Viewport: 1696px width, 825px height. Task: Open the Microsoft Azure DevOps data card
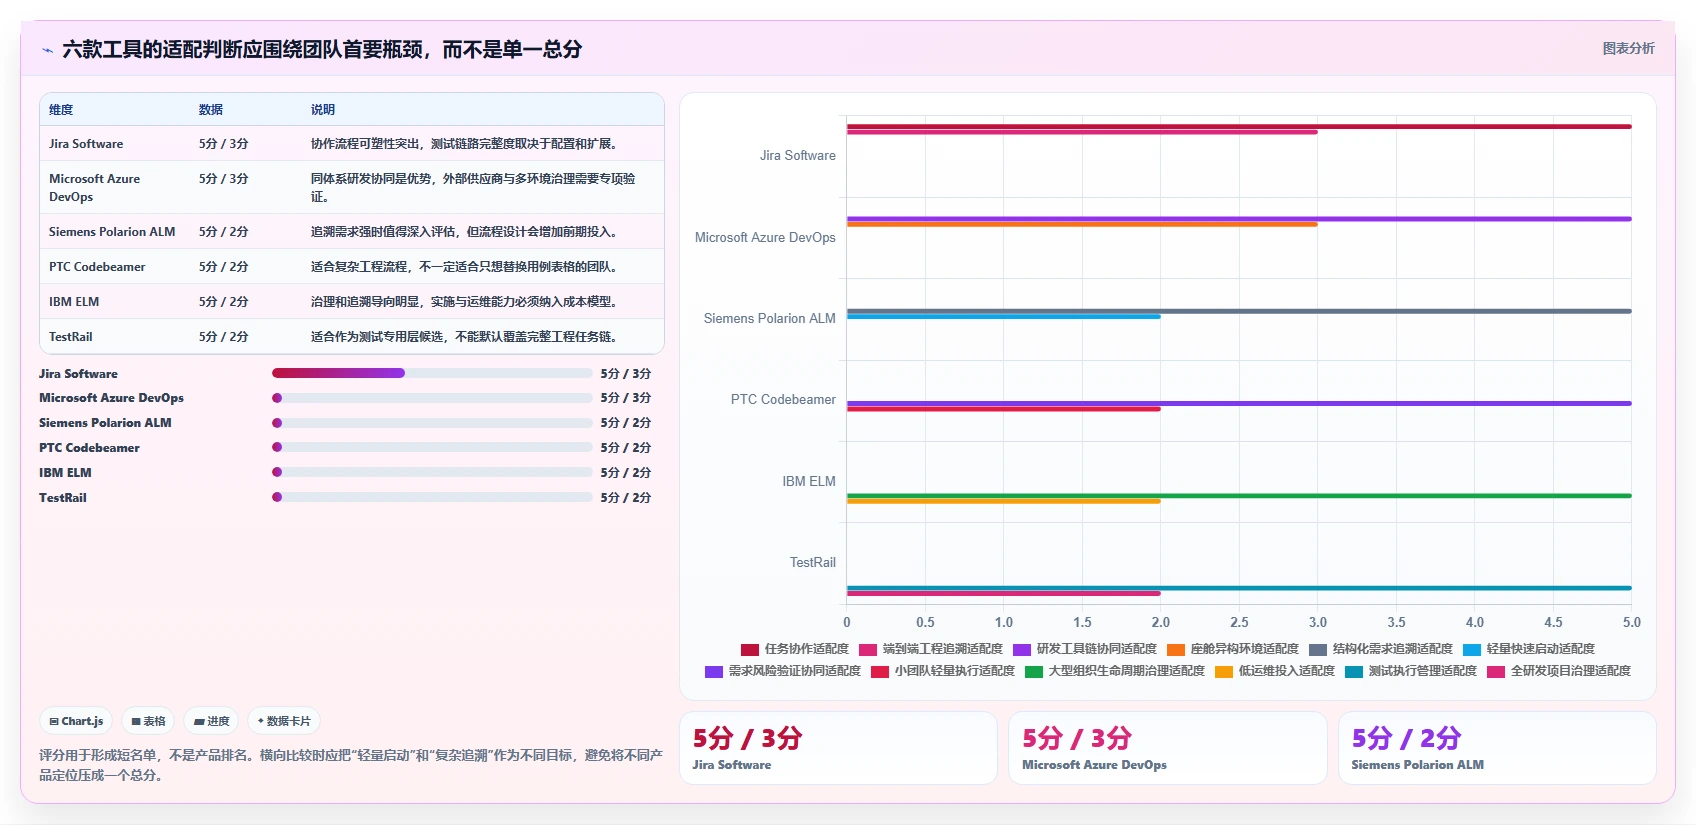tap(1167, 748)
